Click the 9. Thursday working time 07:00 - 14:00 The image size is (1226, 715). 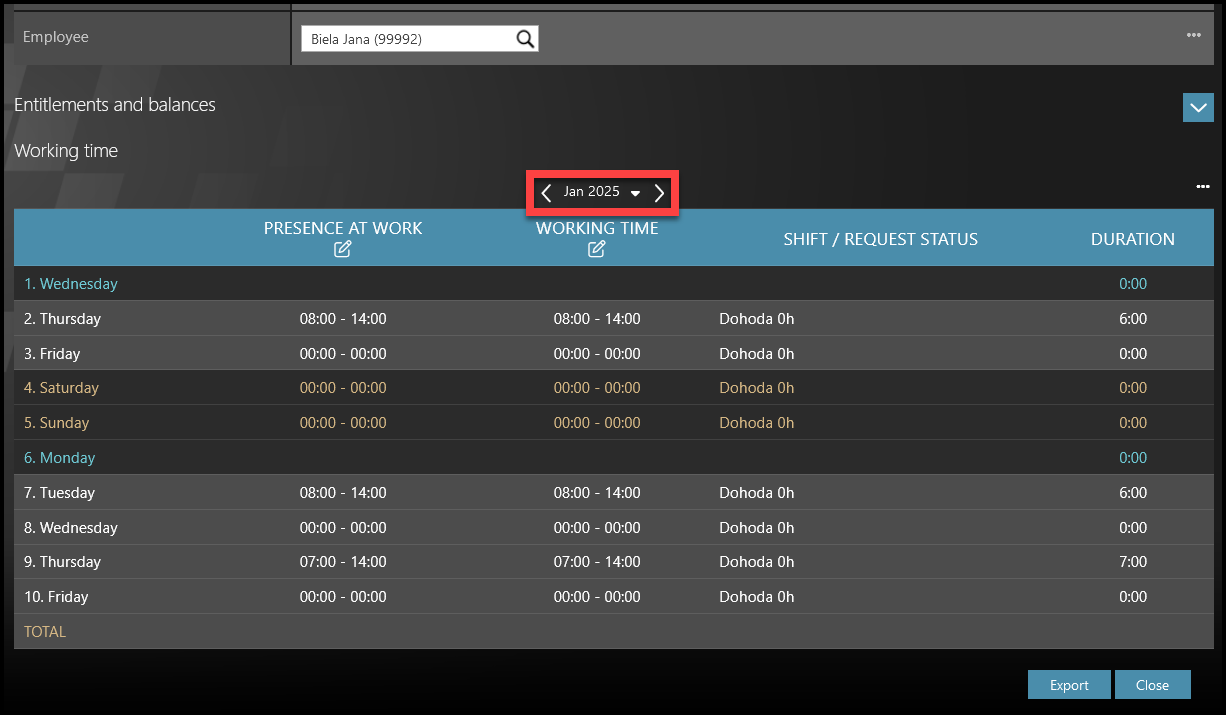[597, 562]
